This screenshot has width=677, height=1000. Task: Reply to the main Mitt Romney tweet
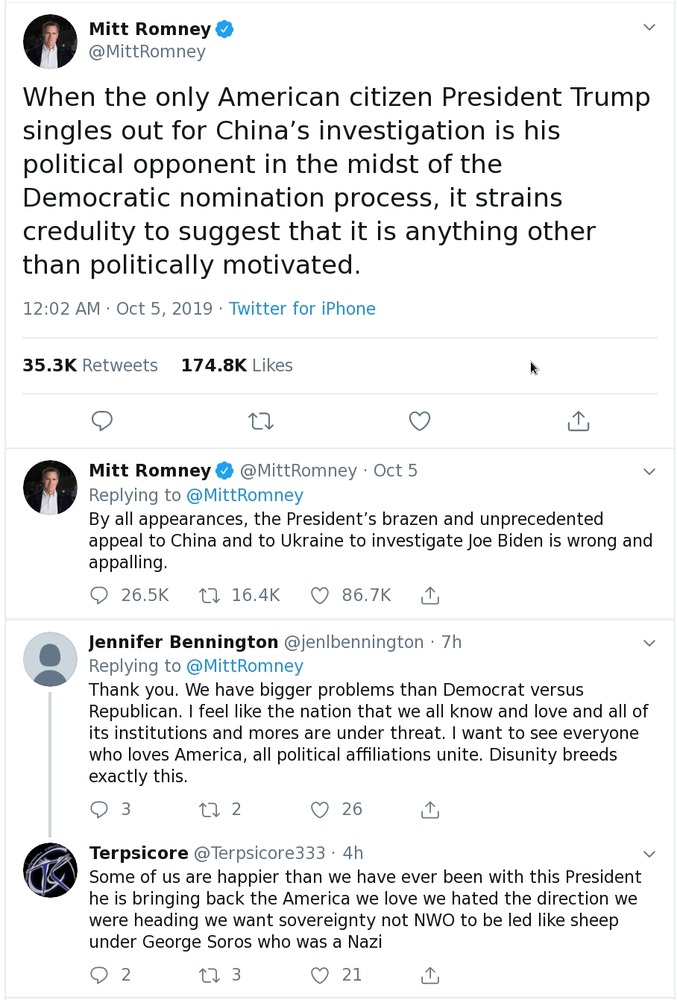click(102, 421)
